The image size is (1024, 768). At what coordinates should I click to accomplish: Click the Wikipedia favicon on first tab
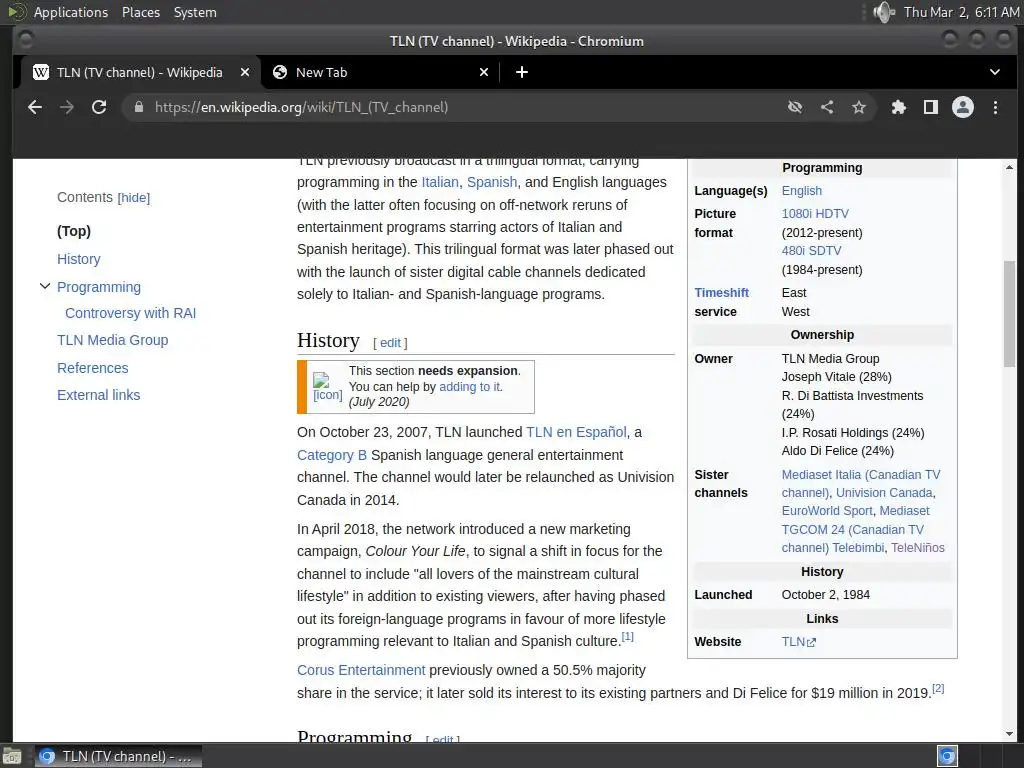point(40,72)
